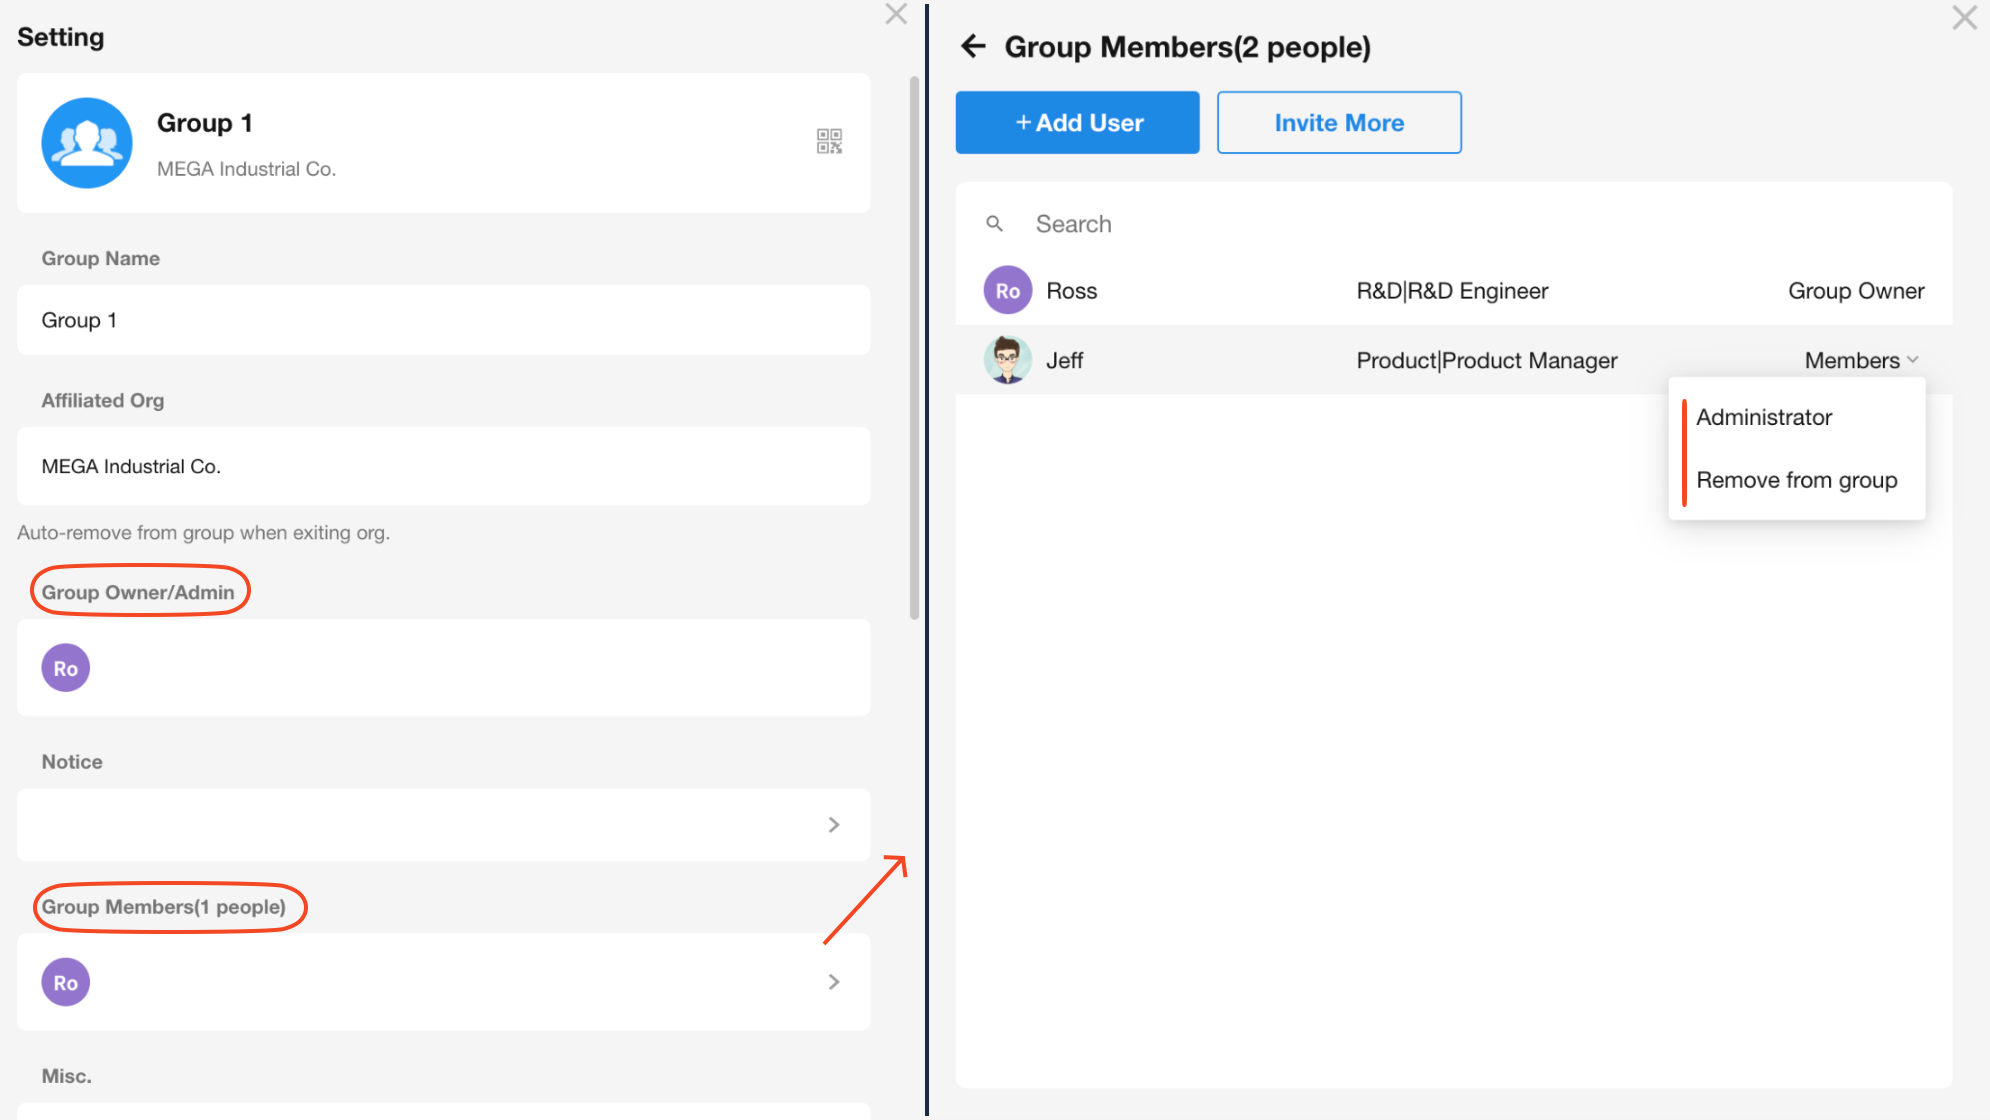Close the Setting panel

point(896,14)
